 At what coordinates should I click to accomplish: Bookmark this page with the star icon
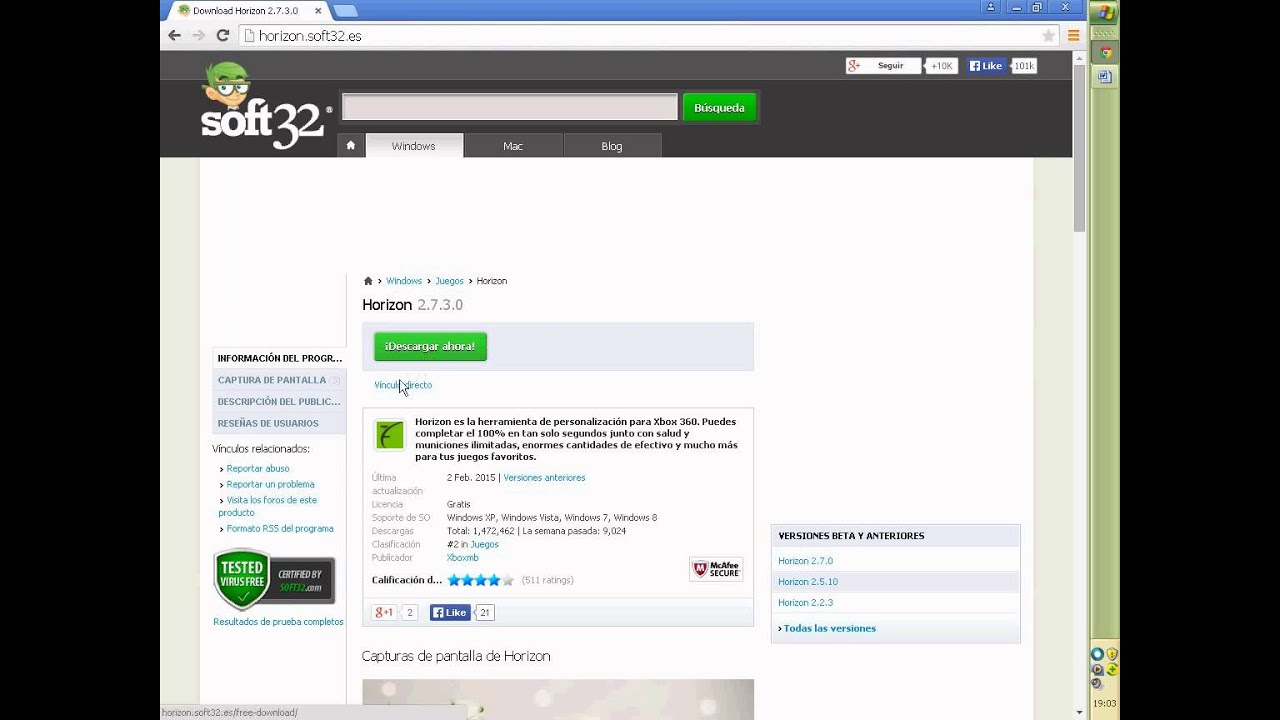[1049, 35]
